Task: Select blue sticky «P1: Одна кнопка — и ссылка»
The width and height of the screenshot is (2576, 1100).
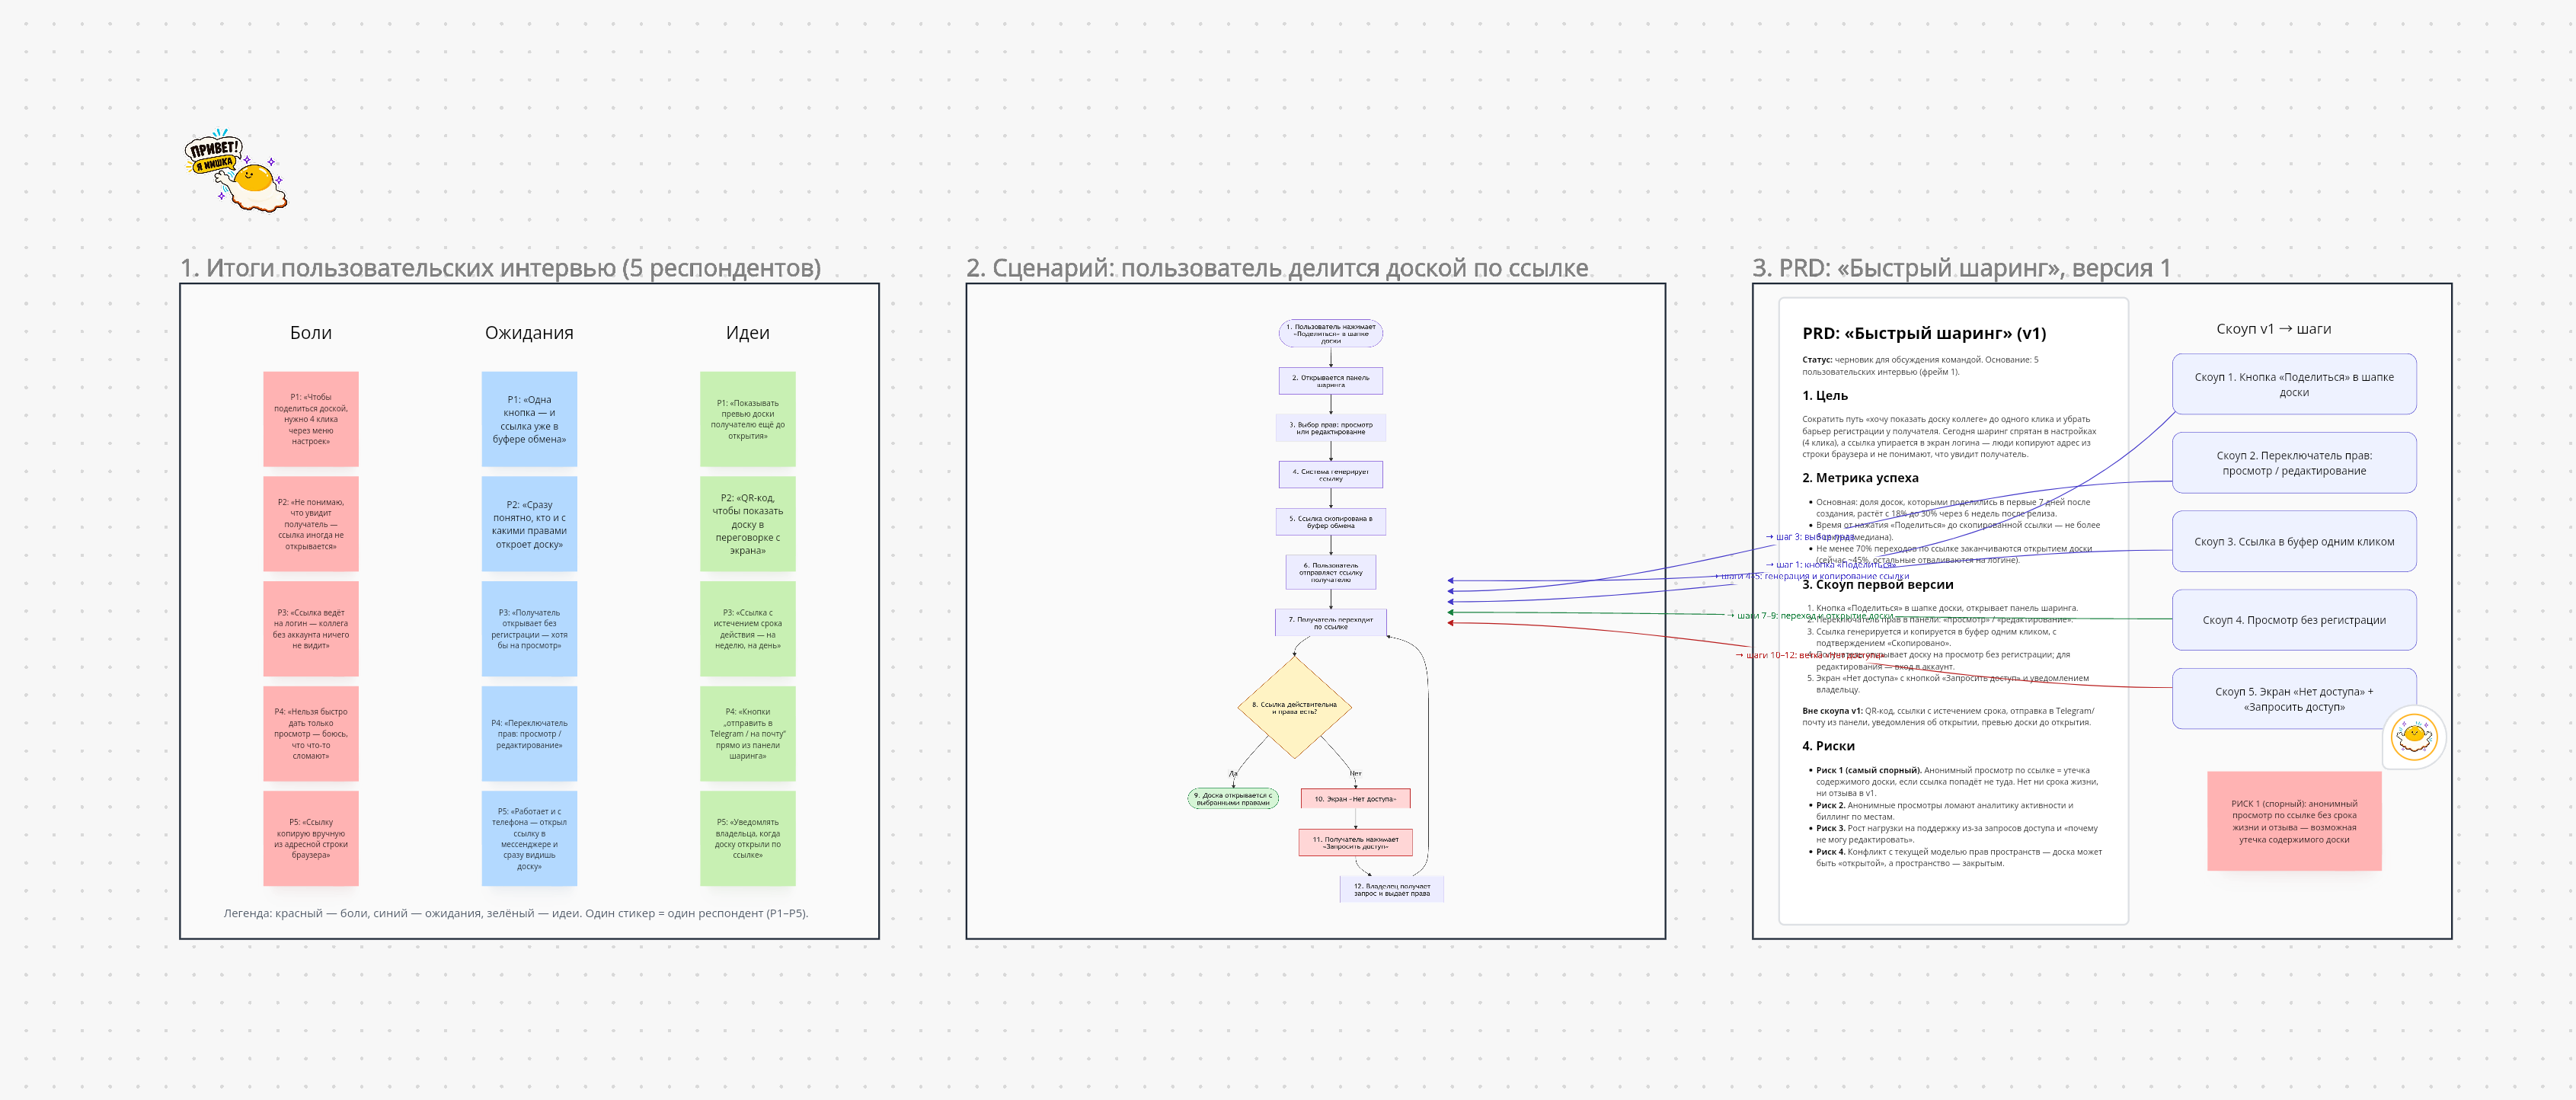Action: (x=529, y=419)
